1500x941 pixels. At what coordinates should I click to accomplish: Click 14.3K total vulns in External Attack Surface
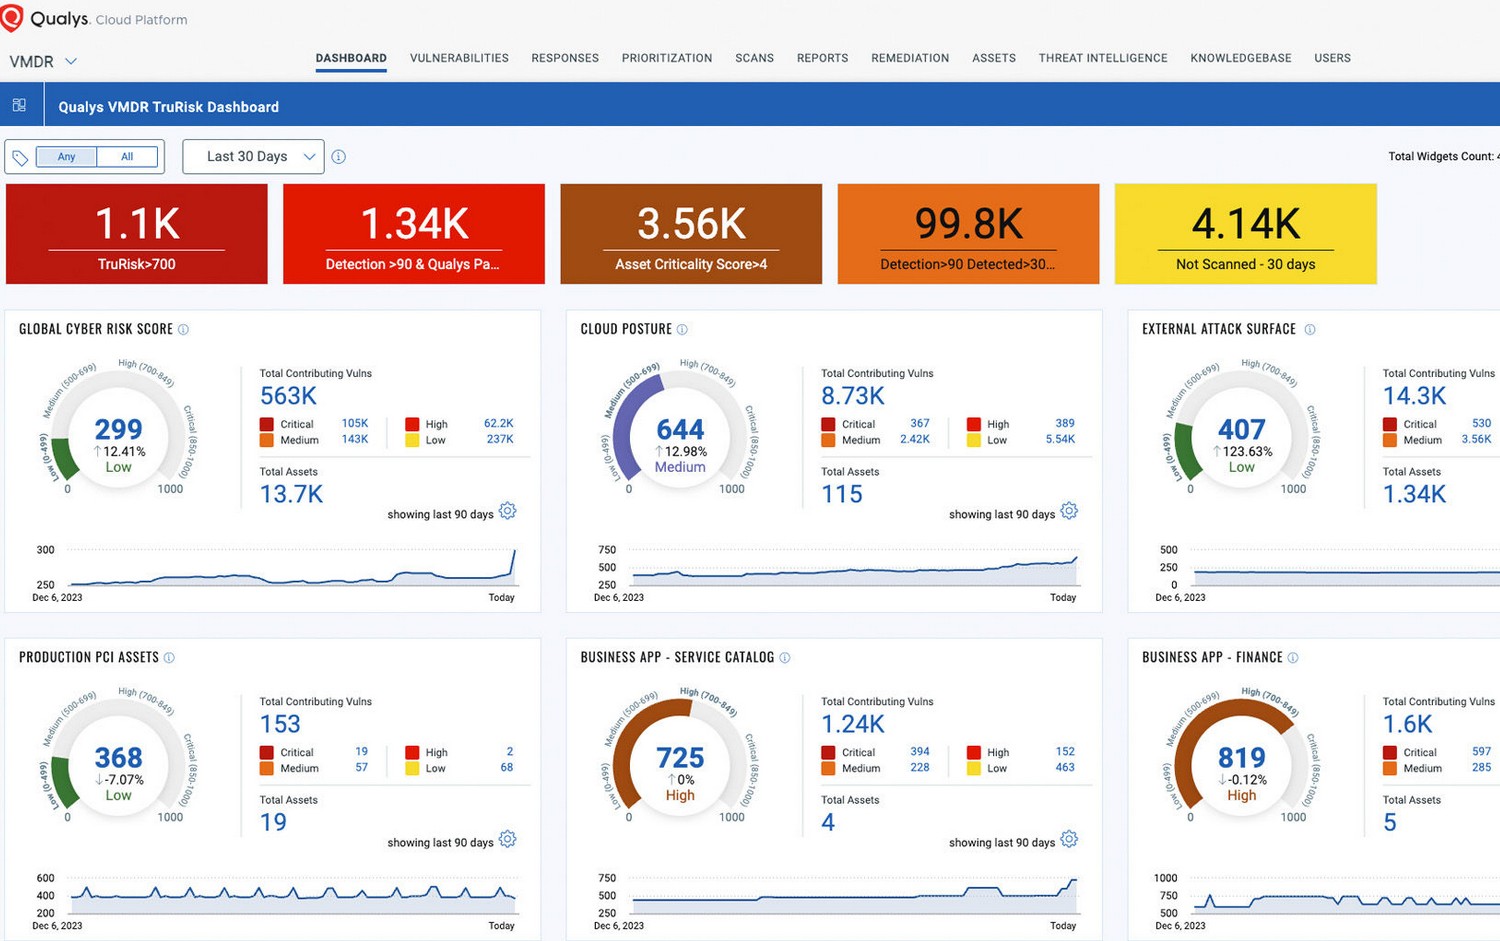point(1414,396)
